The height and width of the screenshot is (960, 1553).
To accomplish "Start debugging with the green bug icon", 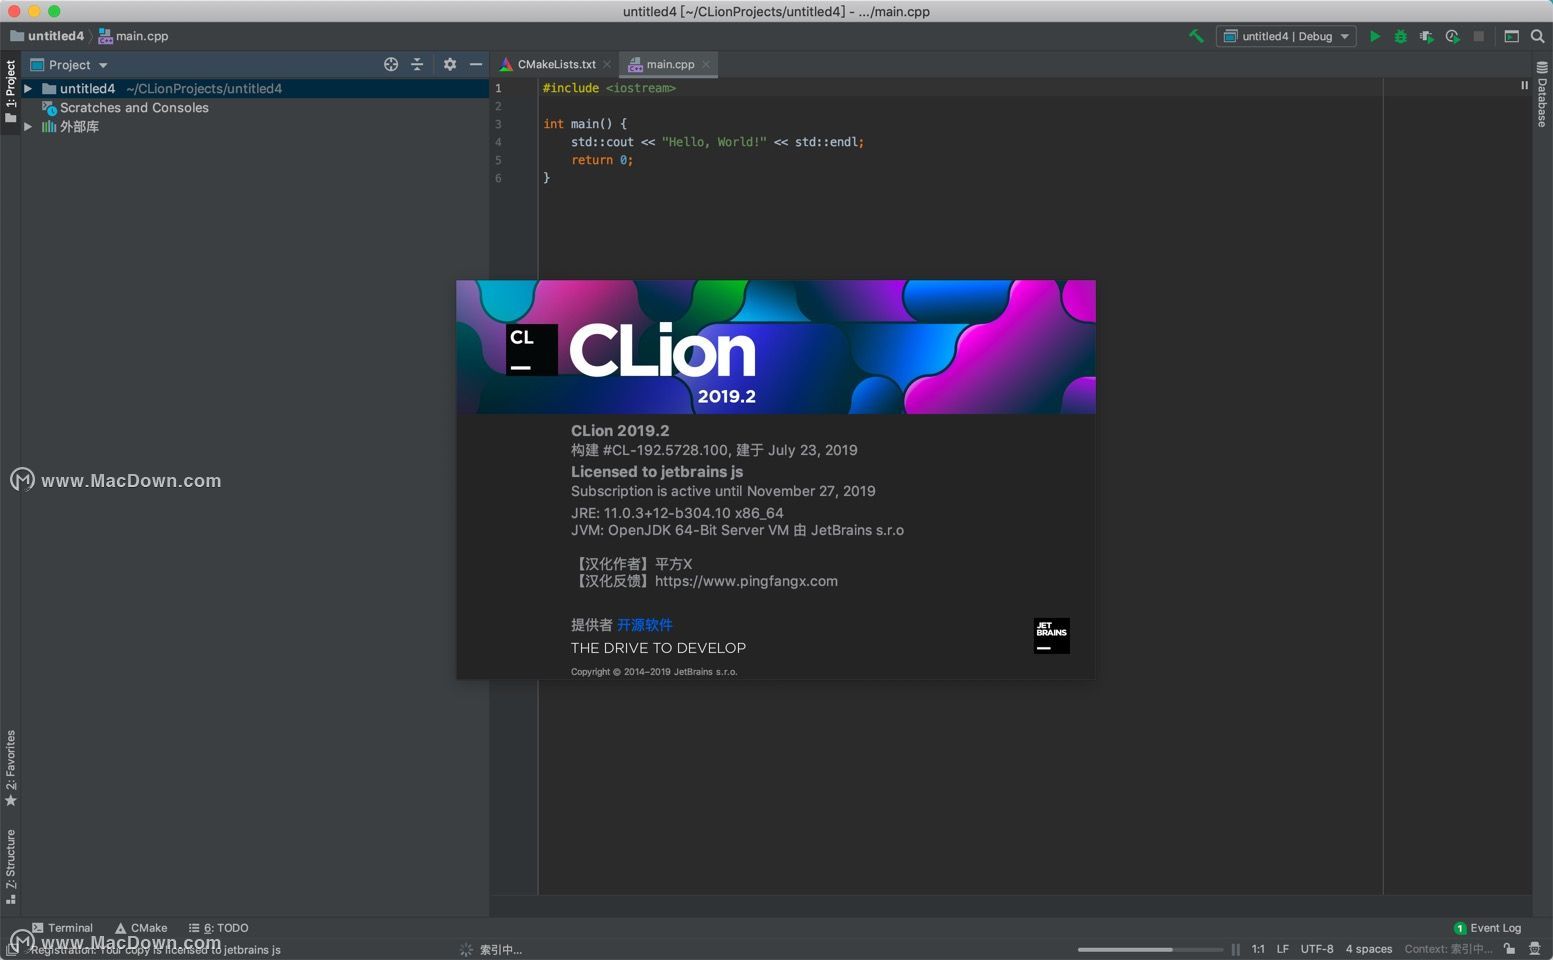I will (1401, 36).
